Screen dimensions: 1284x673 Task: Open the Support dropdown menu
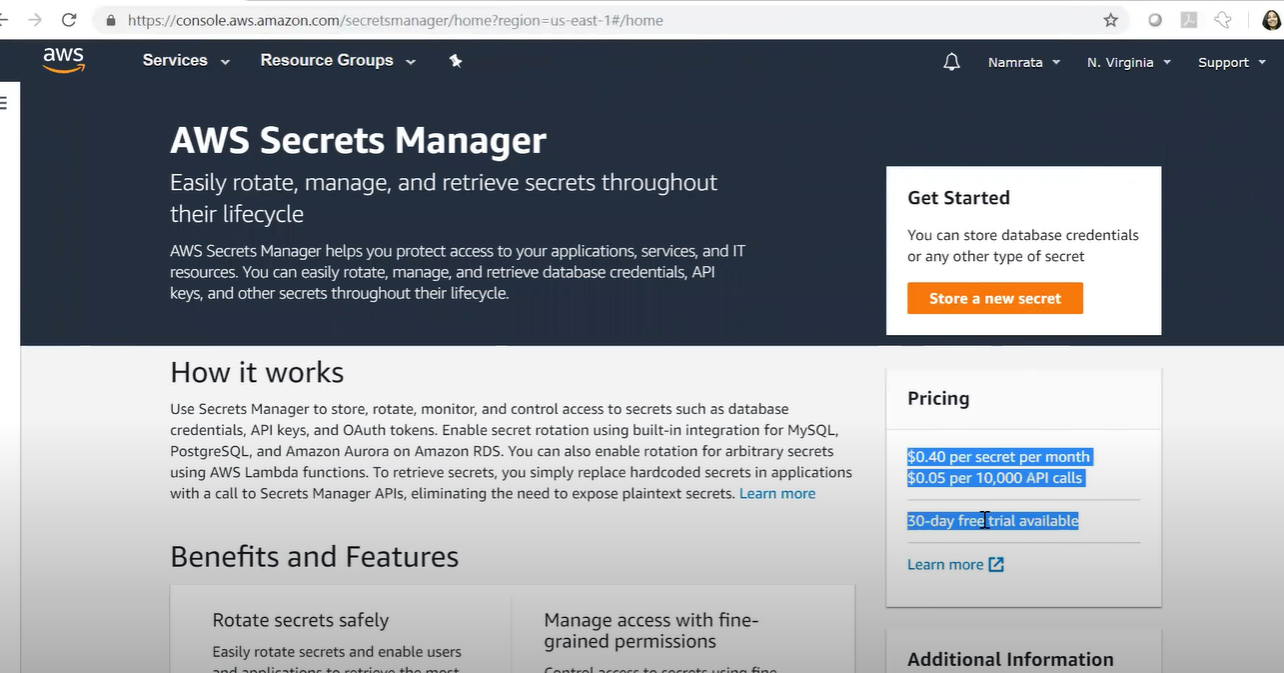coord(1232,62)
